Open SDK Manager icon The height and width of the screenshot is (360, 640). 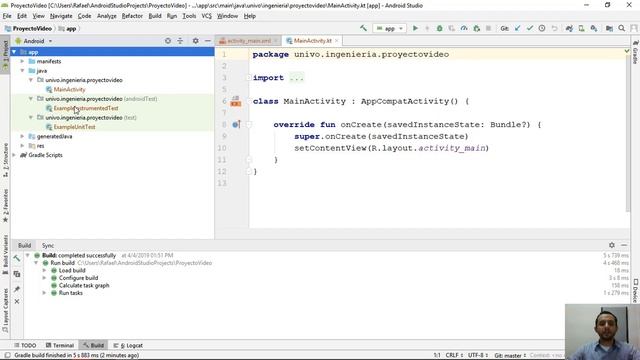594,28
